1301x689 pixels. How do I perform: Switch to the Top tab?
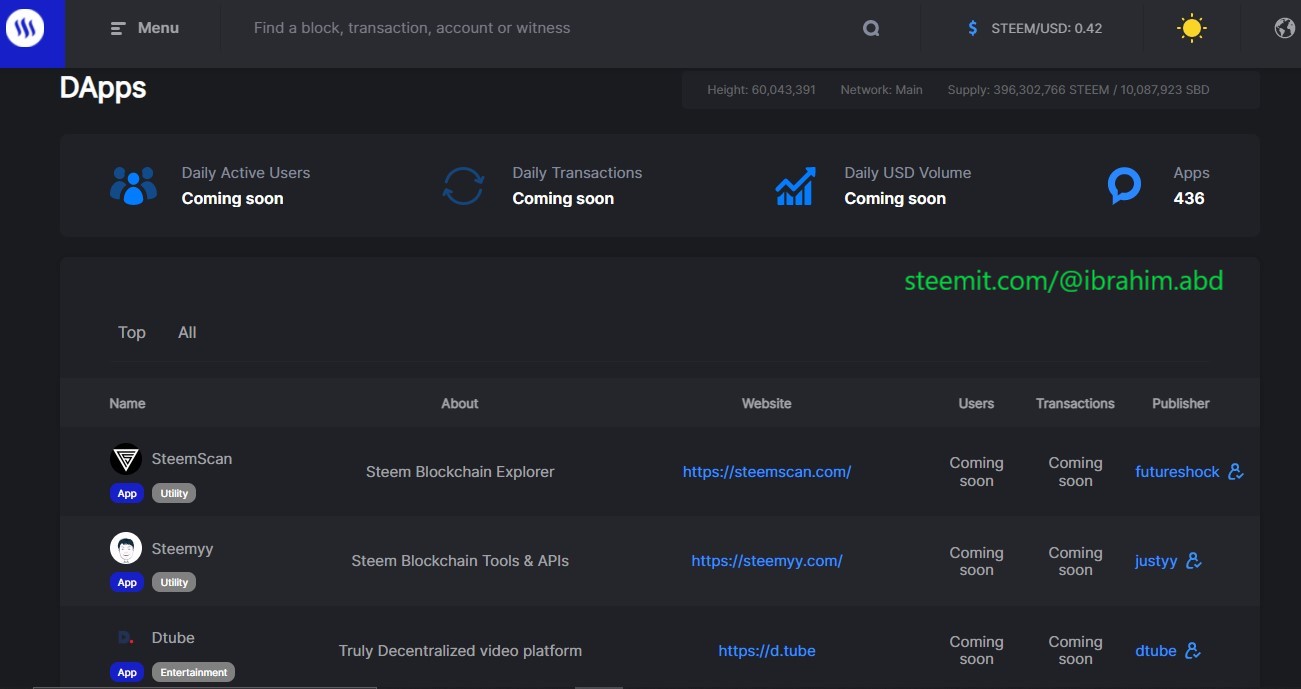click(x=132, y=332)
